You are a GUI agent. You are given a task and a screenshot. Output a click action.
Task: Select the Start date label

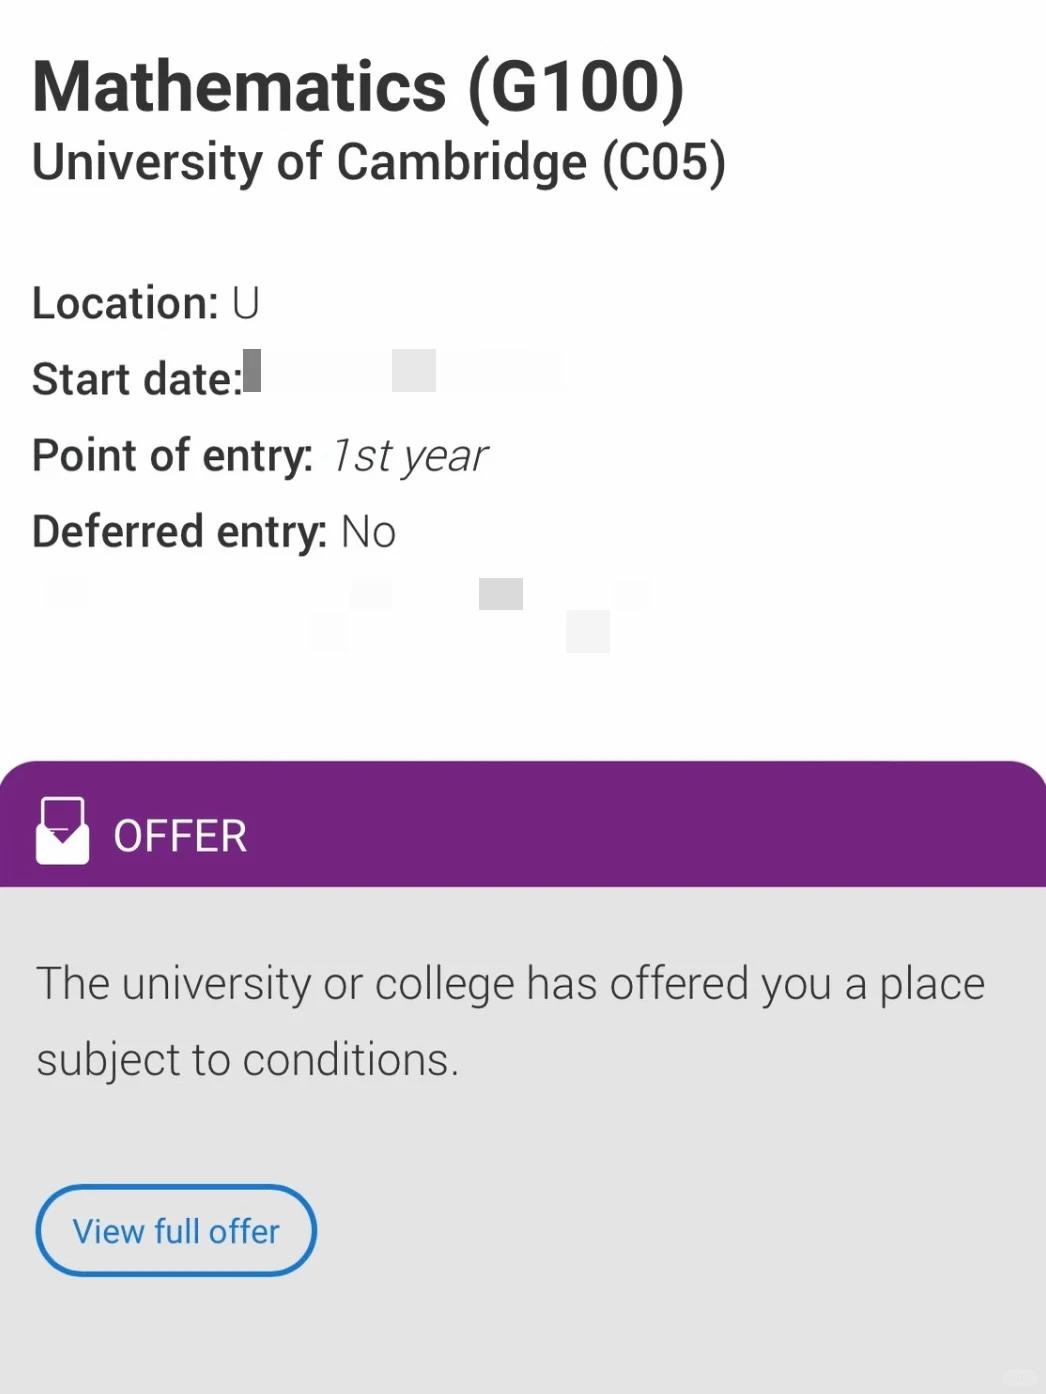coord(137,379)
